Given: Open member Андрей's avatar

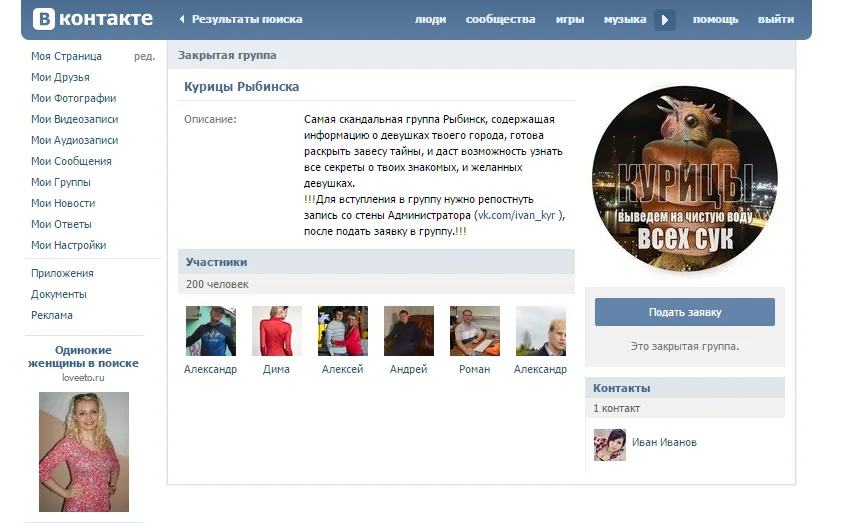Looking at the screenshot, I should (409, 331).
